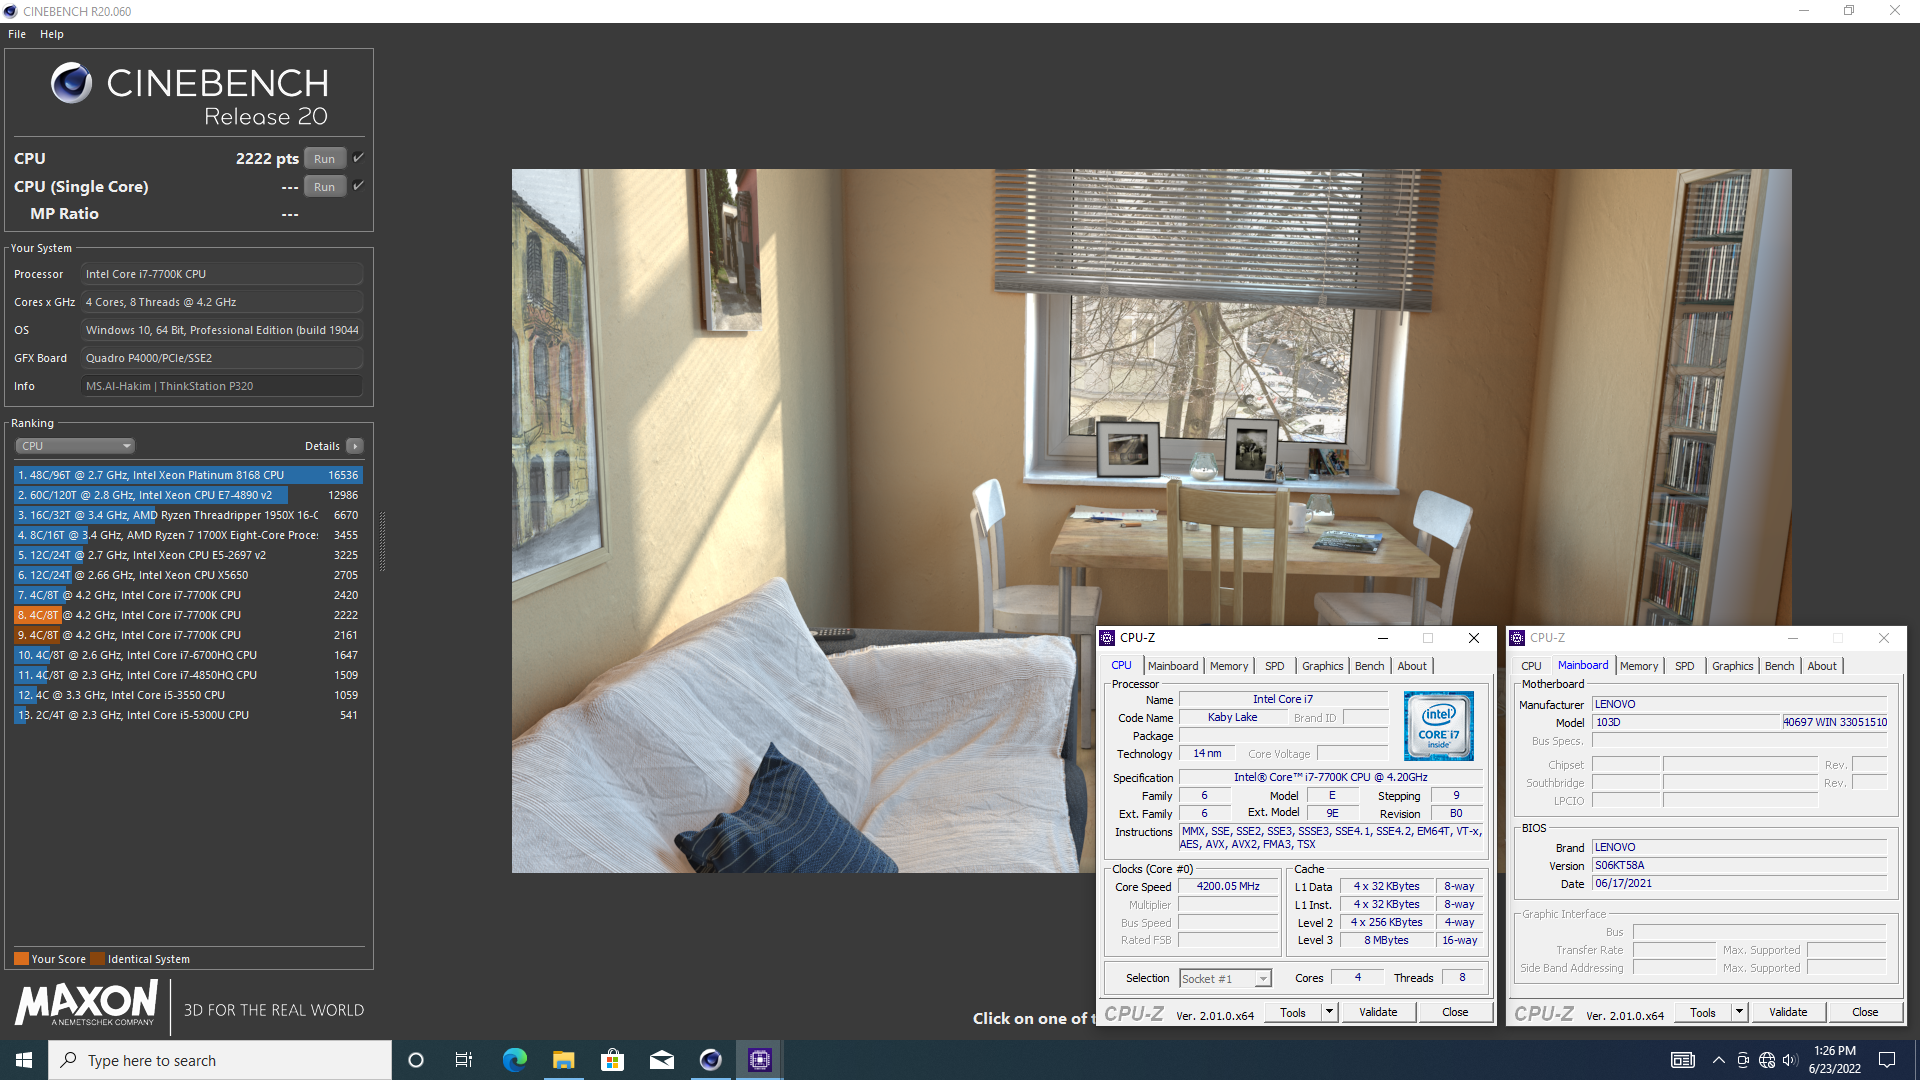Click Tools button in right CPU-Z window

[1702, 1013]
